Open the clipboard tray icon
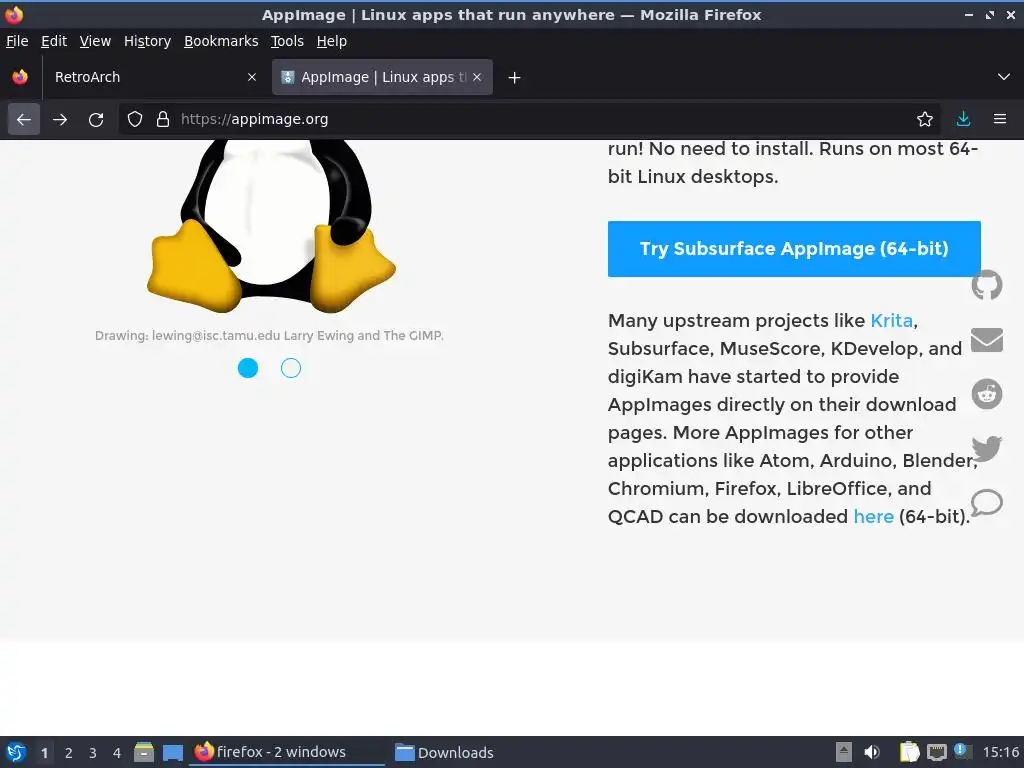1024x768 pixels. pos(909,752)
